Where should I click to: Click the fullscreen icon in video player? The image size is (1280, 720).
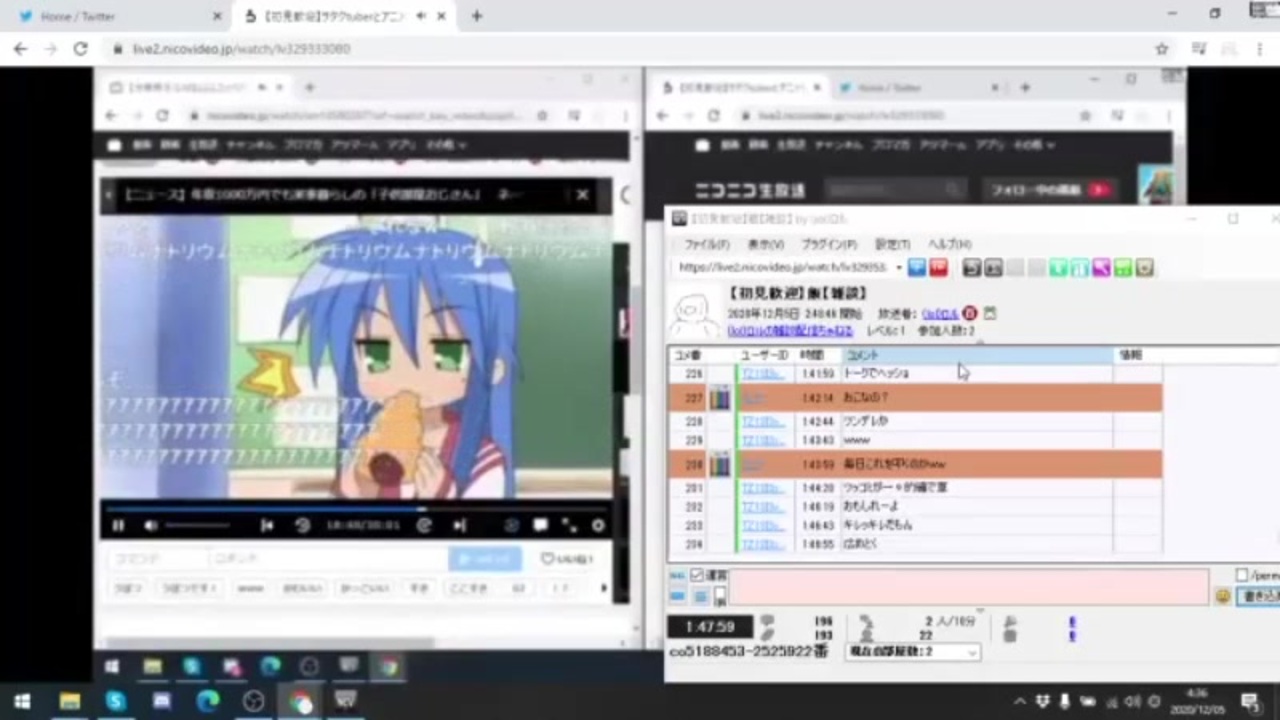pos(569,525)
